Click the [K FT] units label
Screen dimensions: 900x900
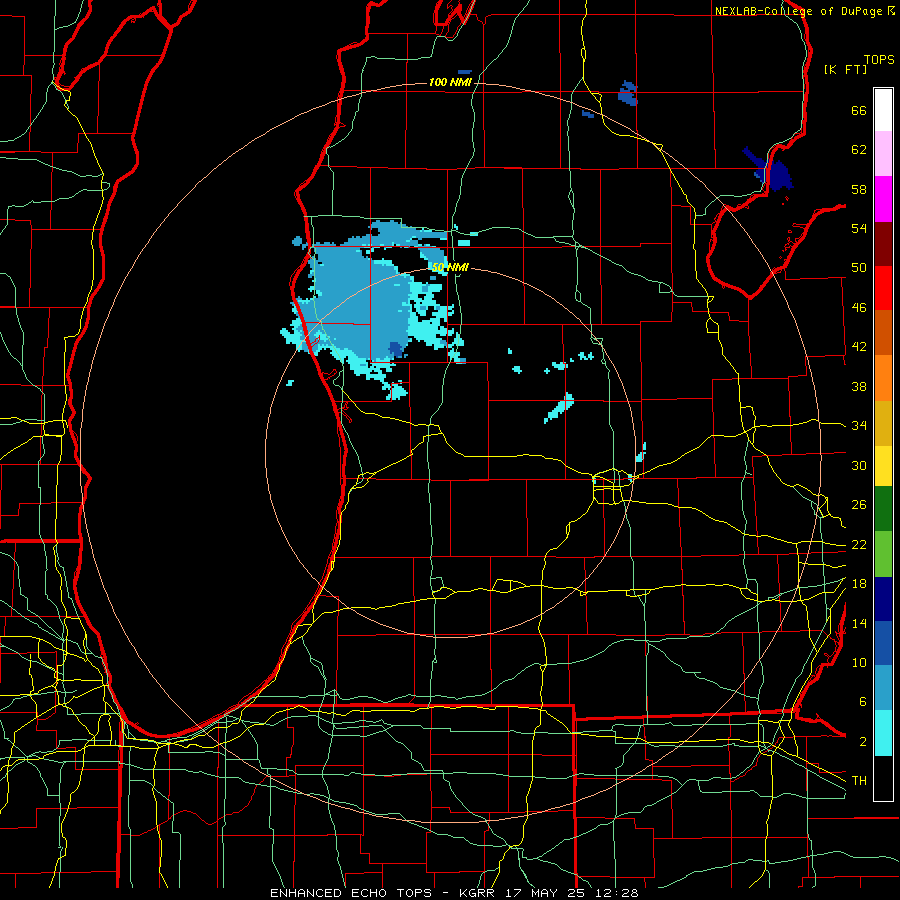(x=845, y=70)
